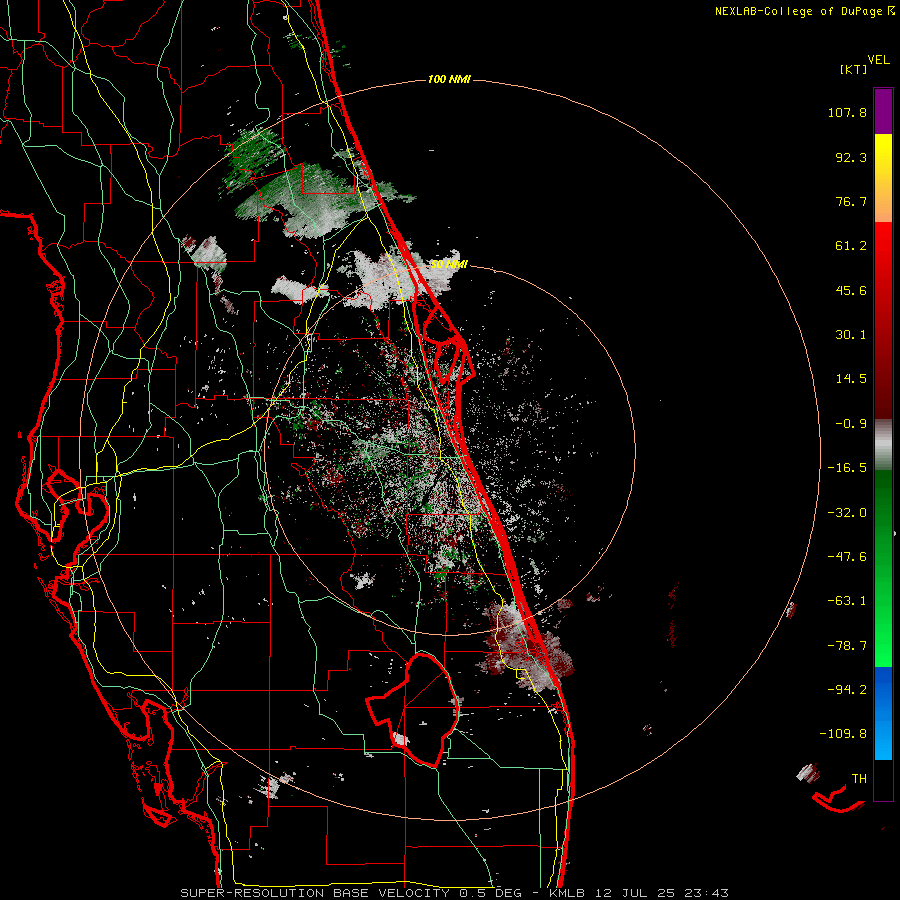Pick the -32.0 legend value
This screenshot has height=900, width=900.
[x=847, y=513]
